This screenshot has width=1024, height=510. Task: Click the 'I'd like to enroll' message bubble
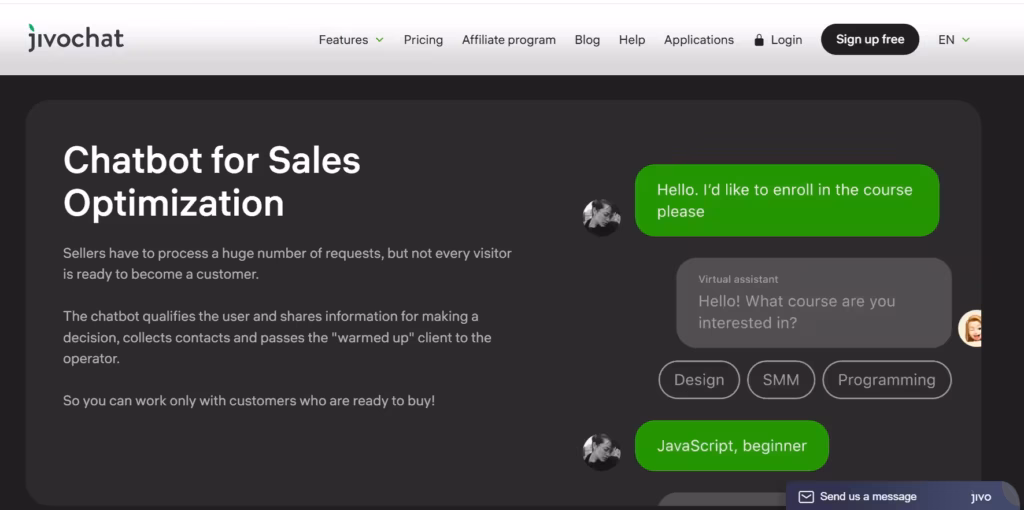tap(787, 200)
